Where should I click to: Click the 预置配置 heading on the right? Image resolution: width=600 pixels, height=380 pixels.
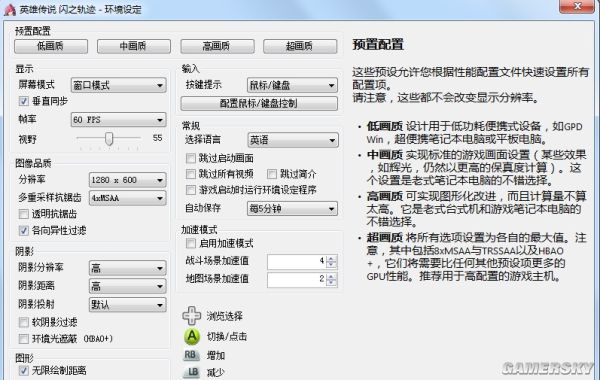(378, 44)
